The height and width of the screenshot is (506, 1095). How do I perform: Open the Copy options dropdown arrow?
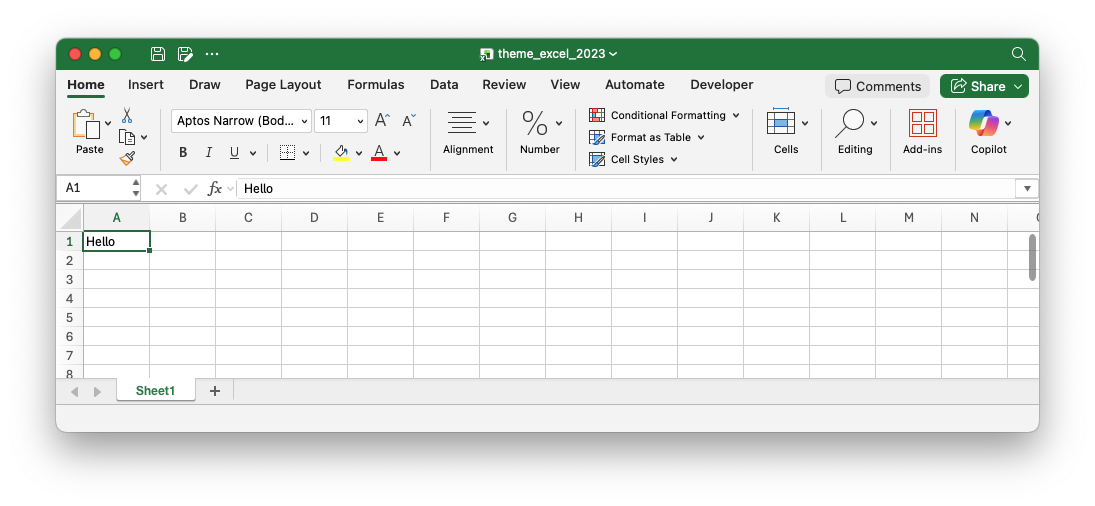pyautogui.click(x=144, y=137)
